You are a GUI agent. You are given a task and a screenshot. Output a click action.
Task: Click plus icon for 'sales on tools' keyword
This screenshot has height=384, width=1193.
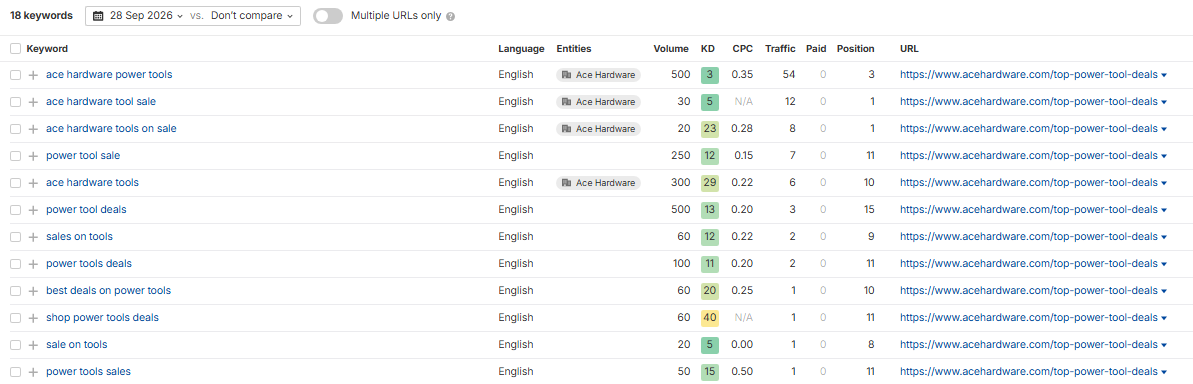click(x=33, y=237)
